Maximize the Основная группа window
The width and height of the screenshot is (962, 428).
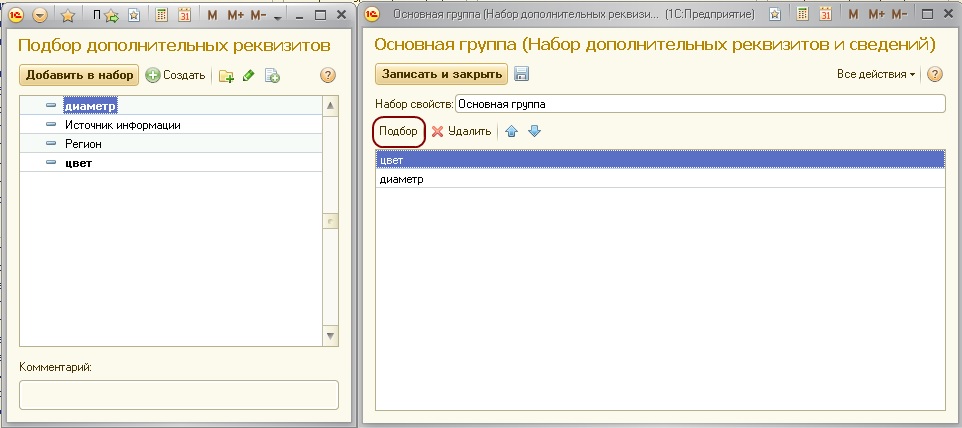[928, 15]
